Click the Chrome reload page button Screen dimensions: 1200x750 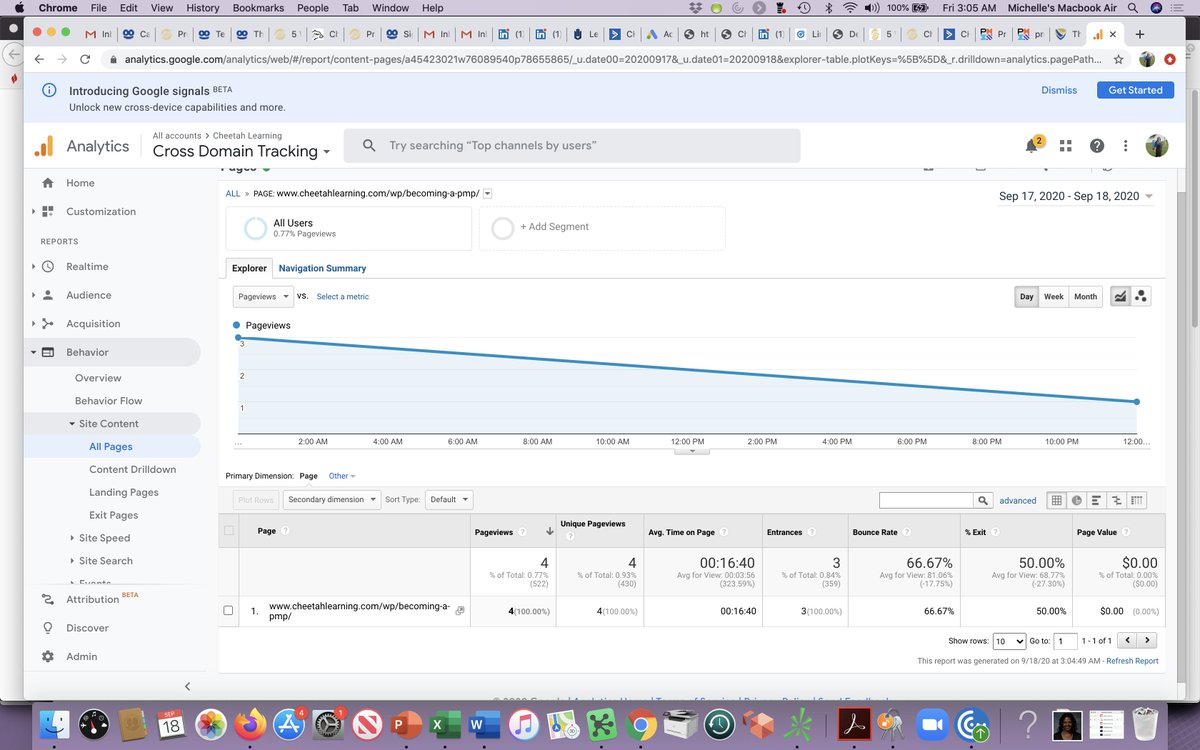pyautogui.click(x=85, y=59)
